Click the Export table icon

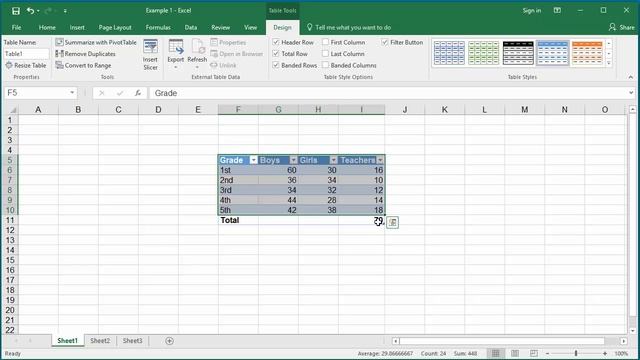[176, 48]
